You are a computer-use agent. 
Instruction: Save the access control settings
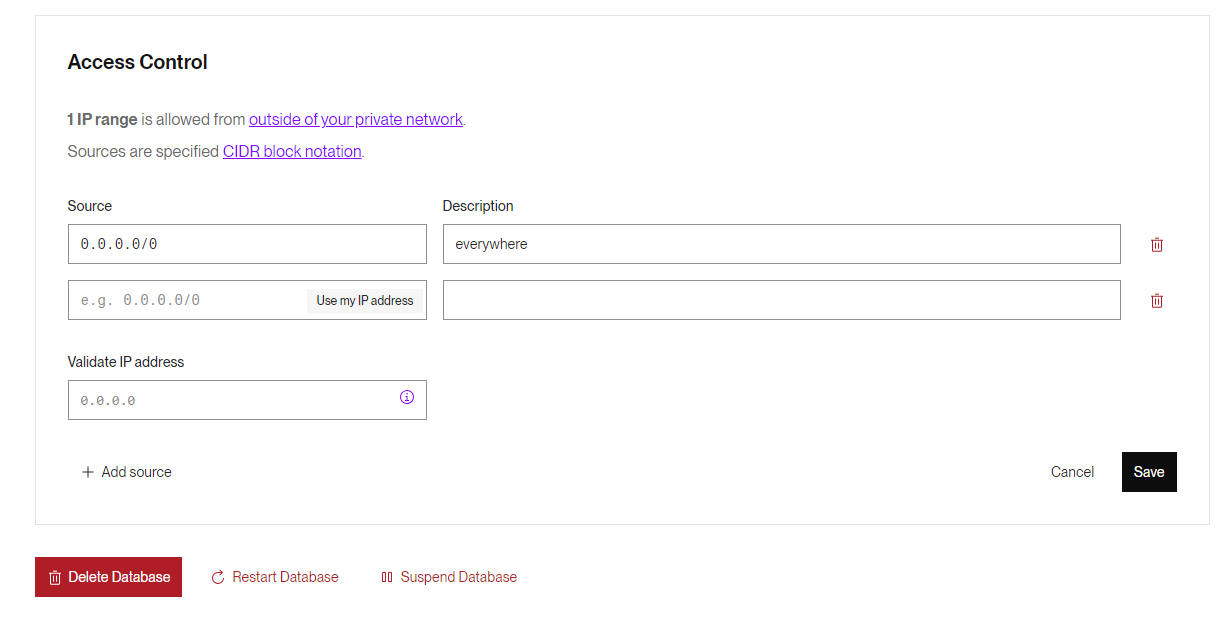tap(1149, 472)
